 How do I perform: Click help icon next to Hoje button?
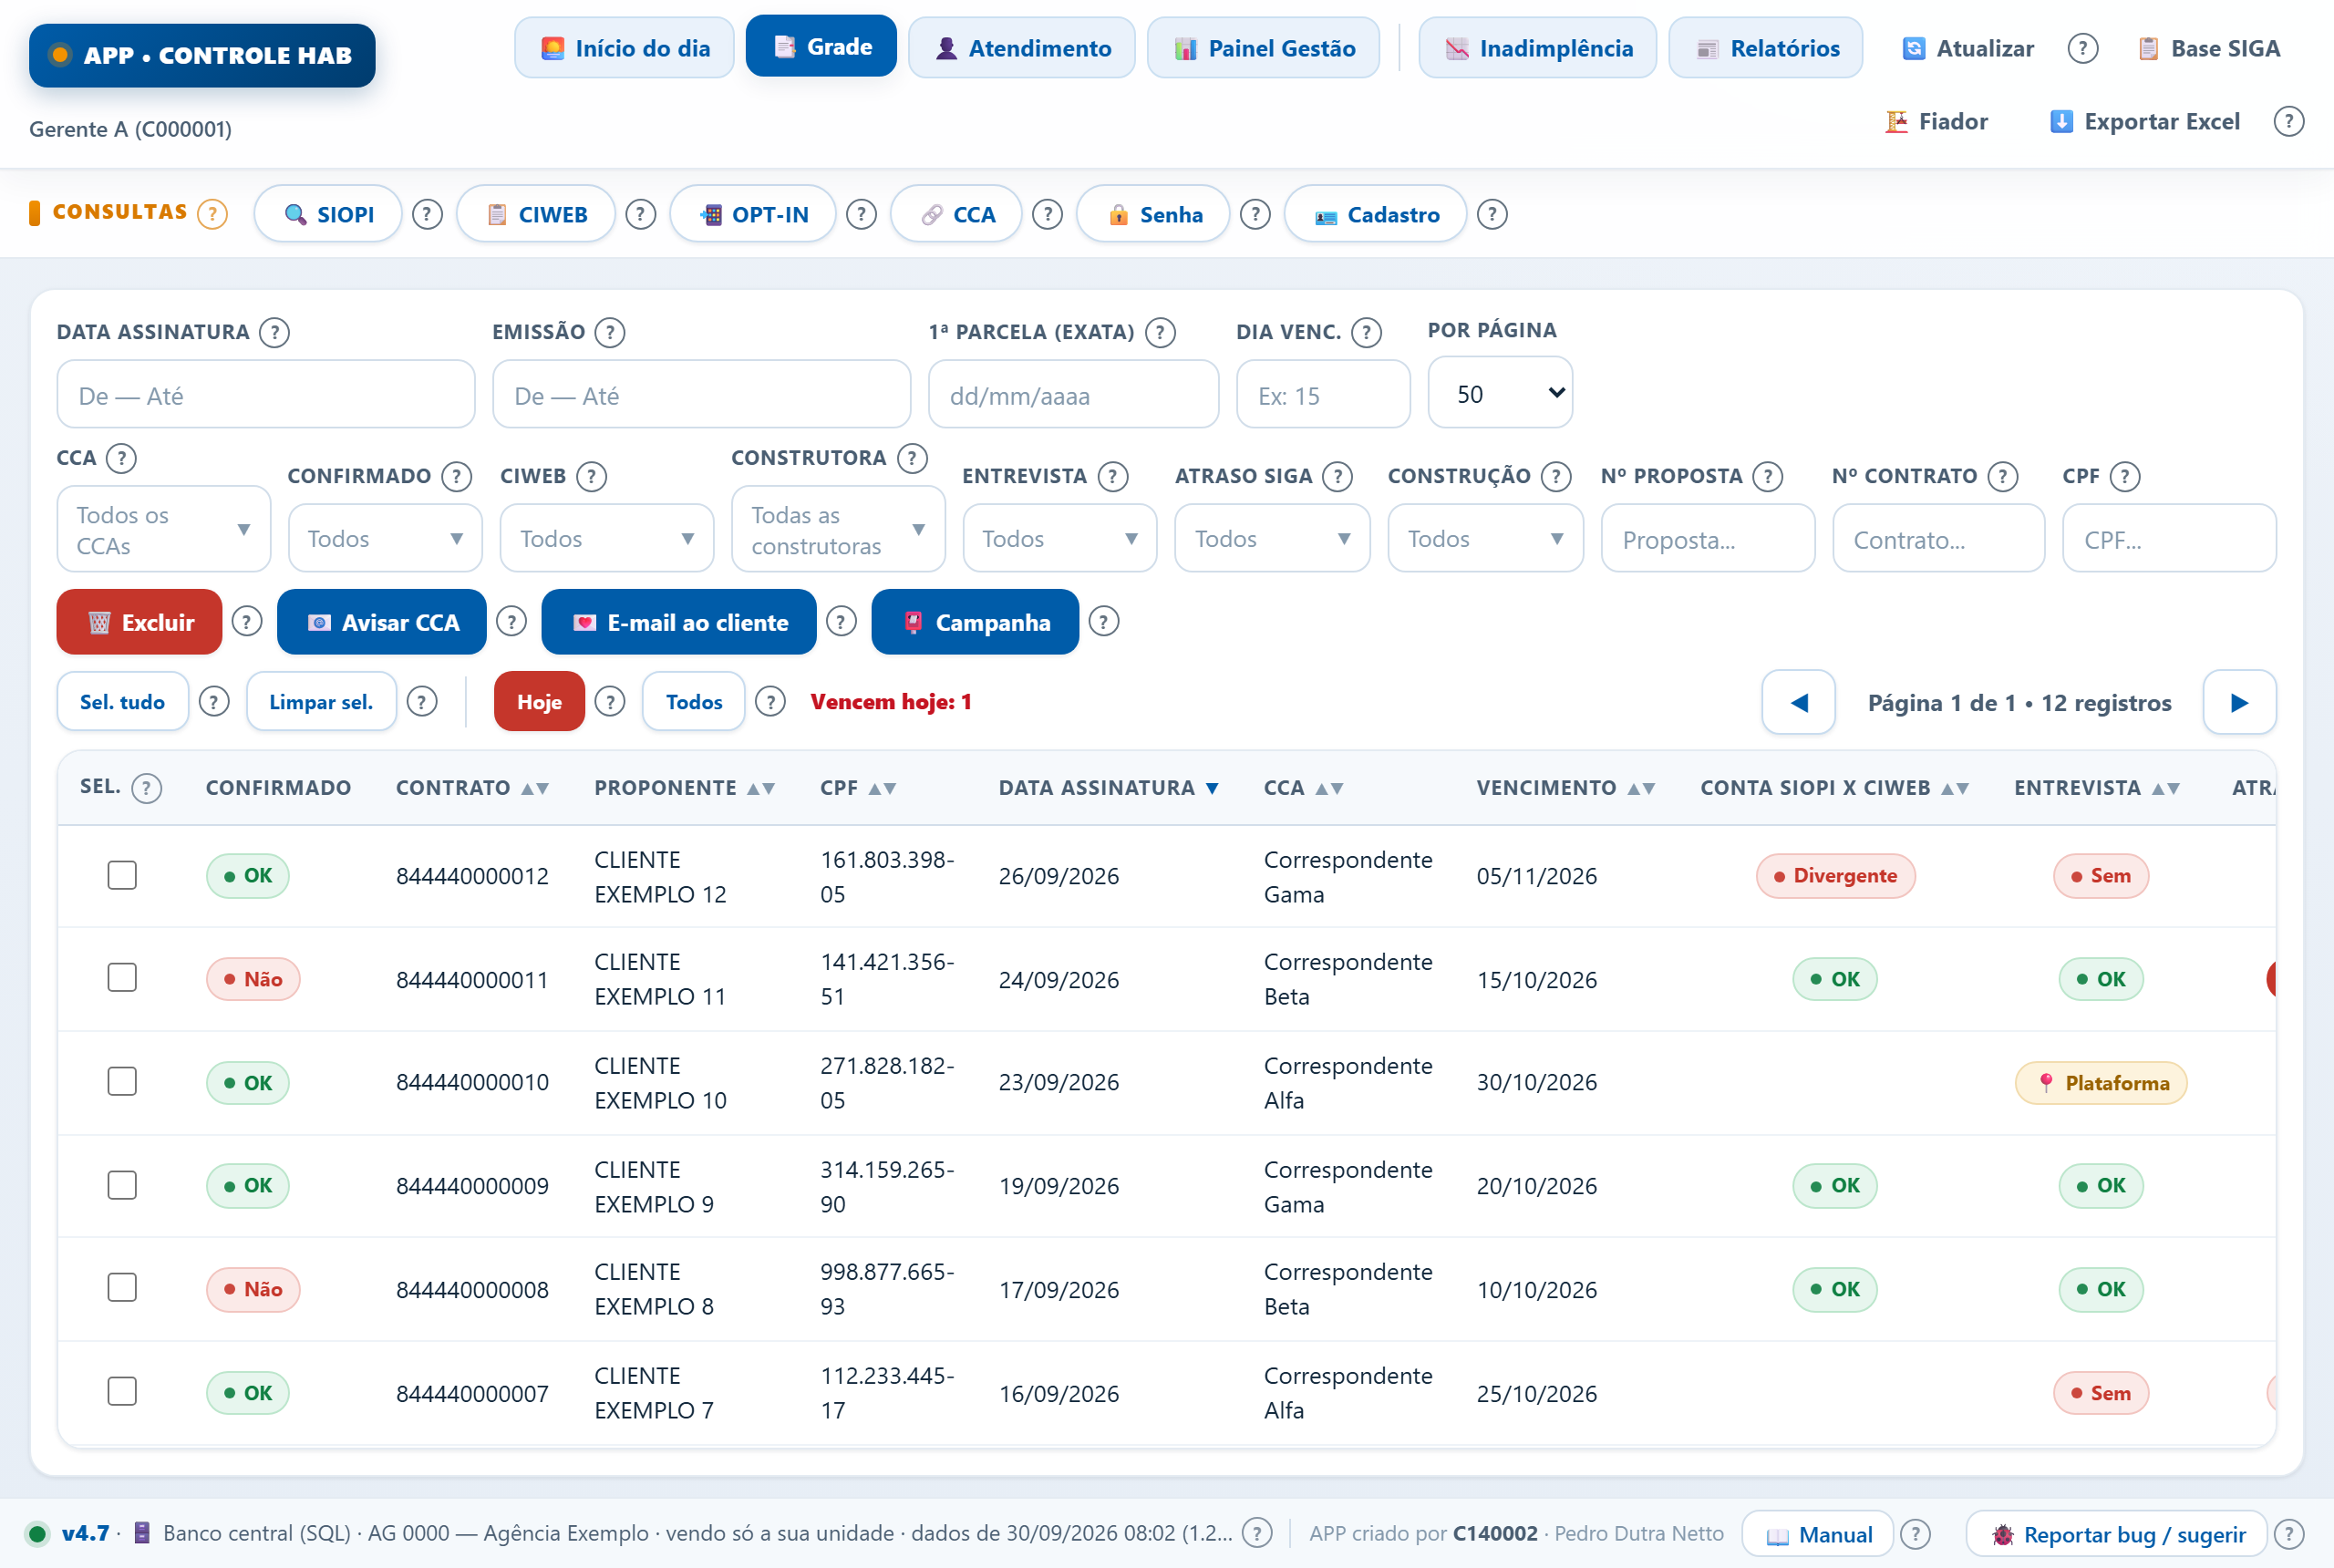[610, 701]
